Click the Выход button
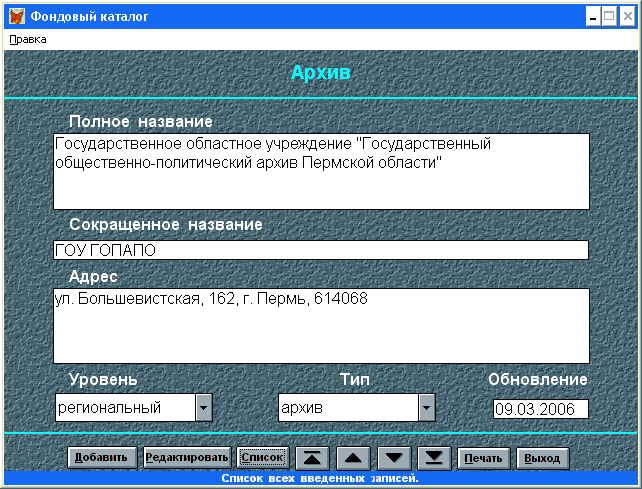 tap(542, 458)
